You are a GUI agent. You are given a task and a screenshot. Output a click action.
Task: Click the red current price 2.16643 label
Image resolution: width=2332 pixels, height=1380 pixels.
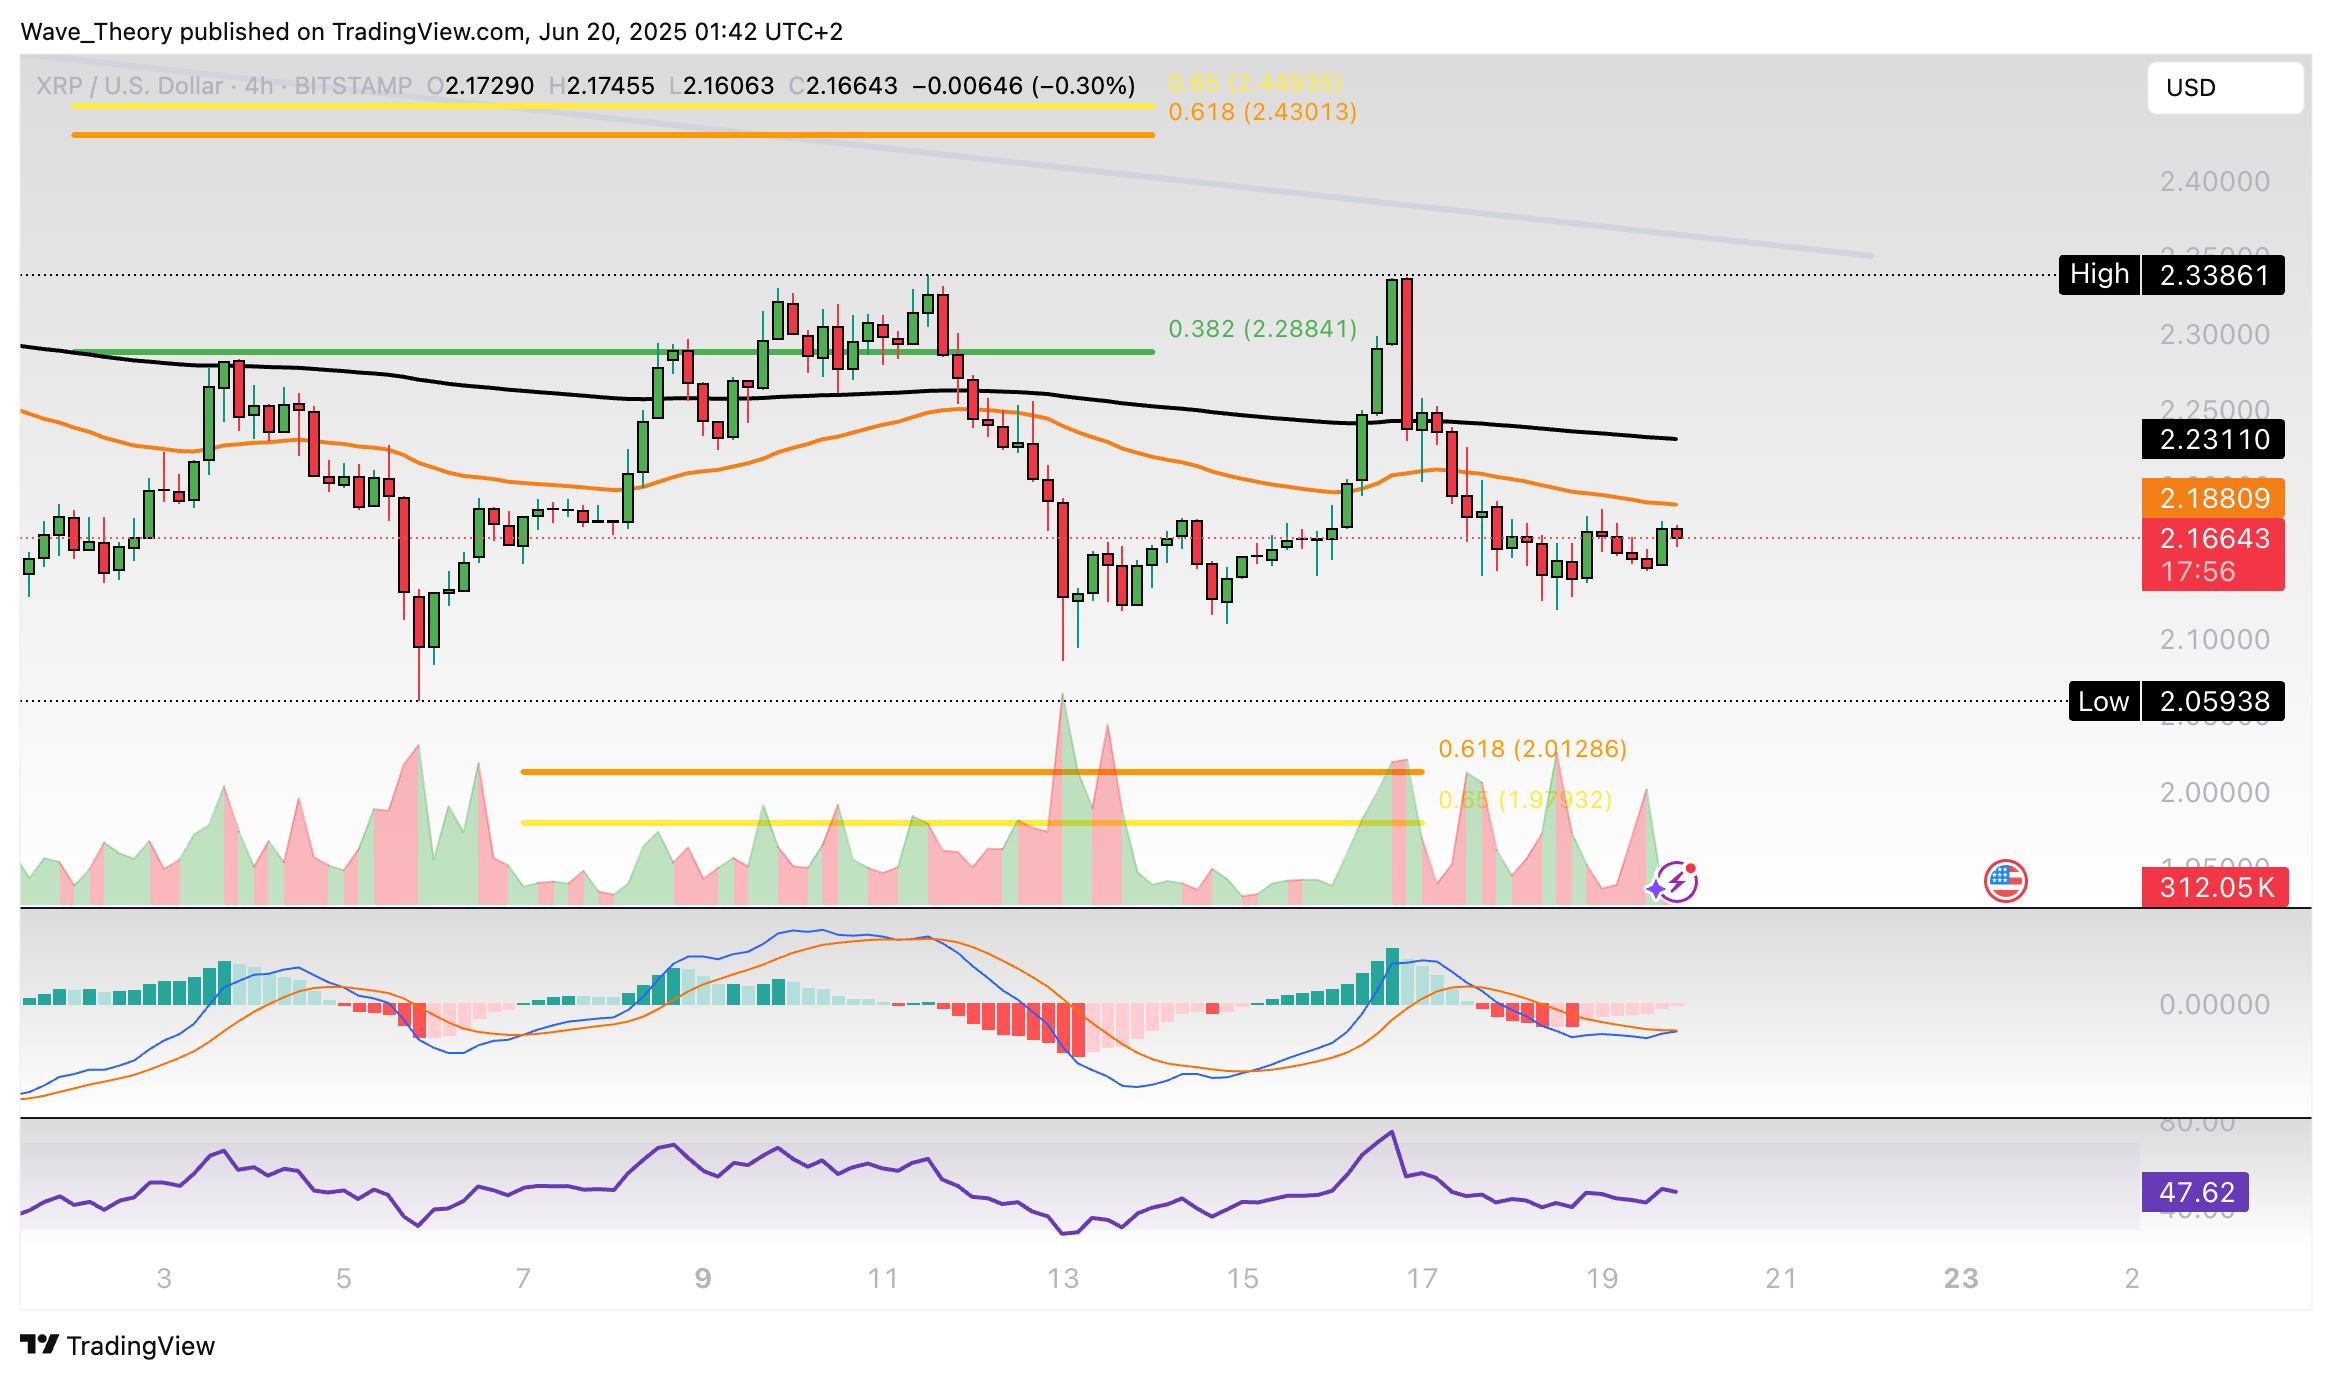(2213, 539)
